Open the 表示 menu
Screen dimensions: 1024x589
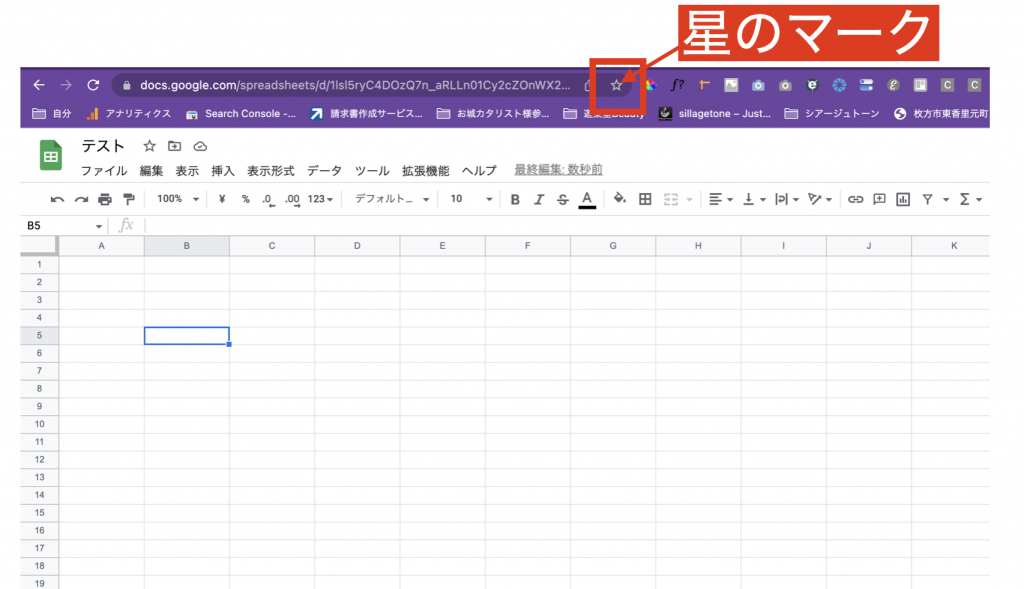pyautogui.click(x=187, y=170)
